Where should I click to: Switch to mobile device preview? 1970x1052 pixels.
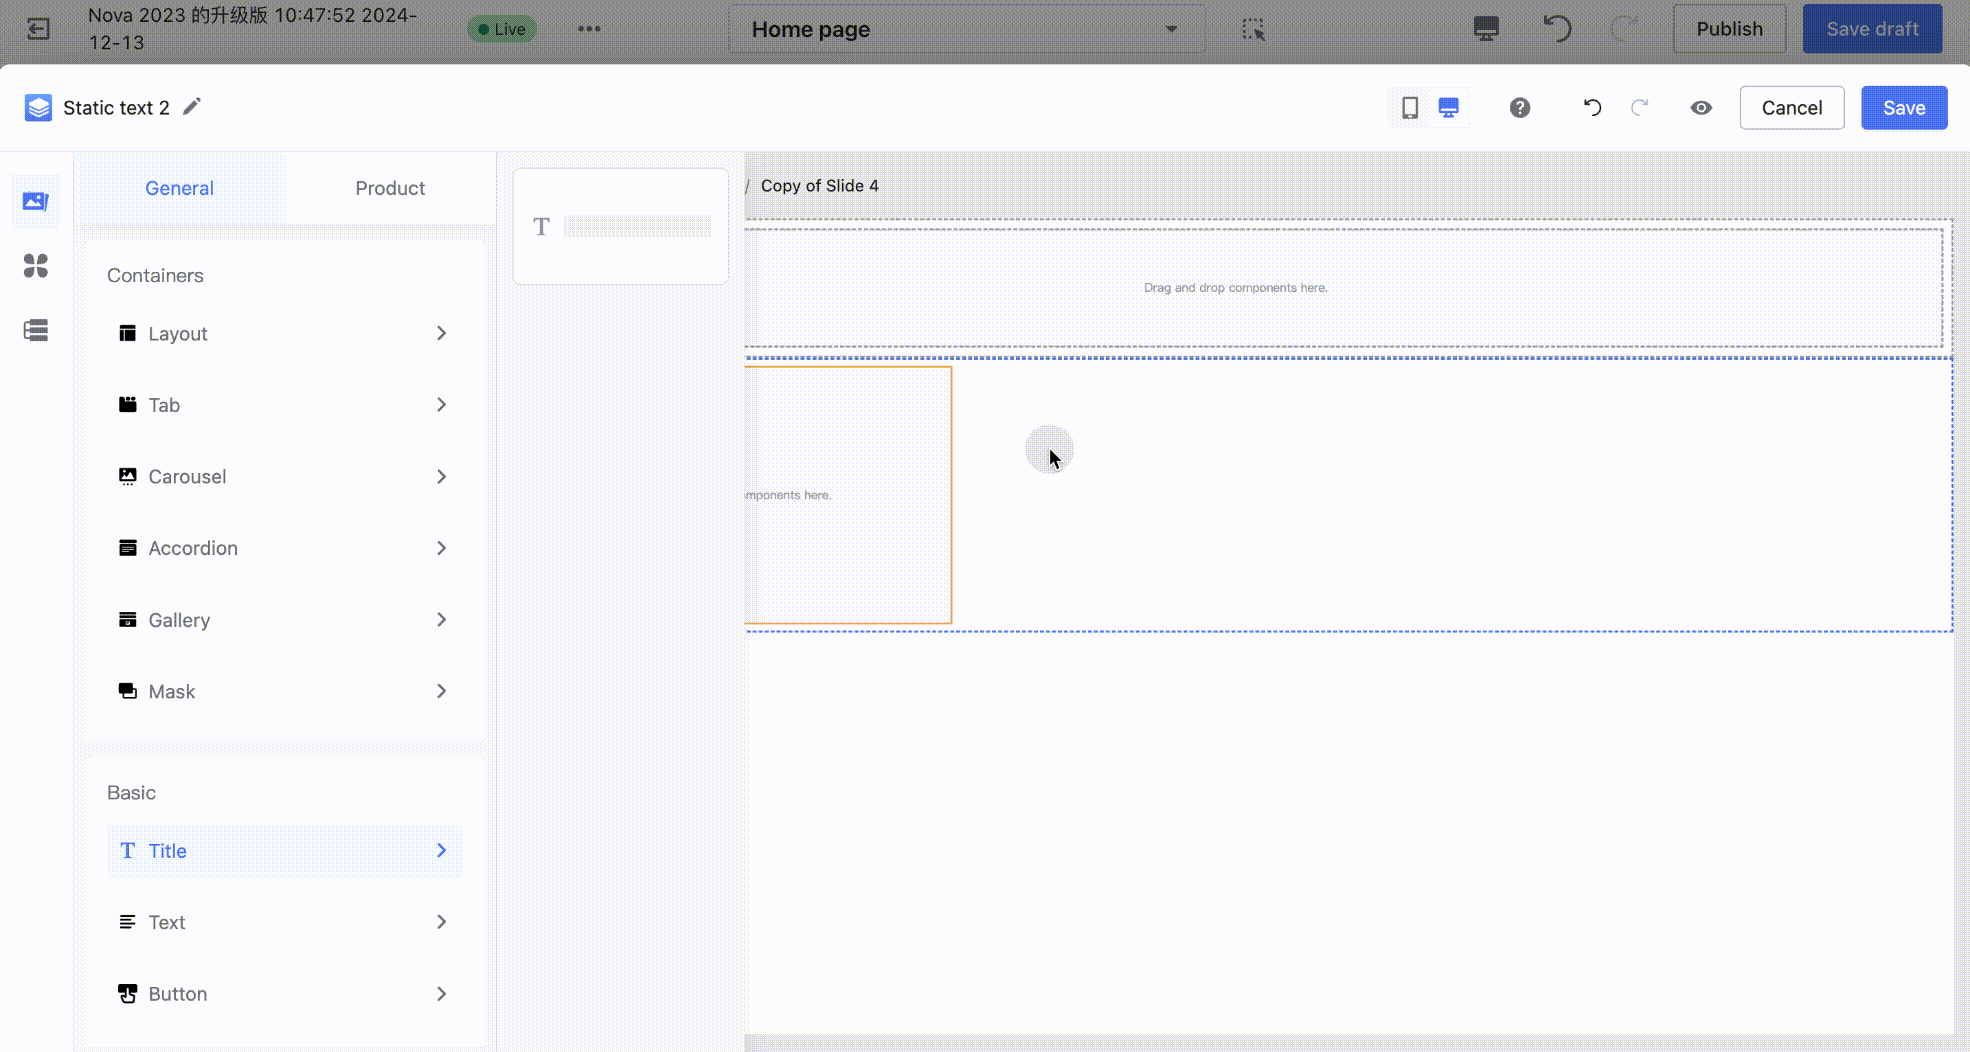tap(1409, 108)
